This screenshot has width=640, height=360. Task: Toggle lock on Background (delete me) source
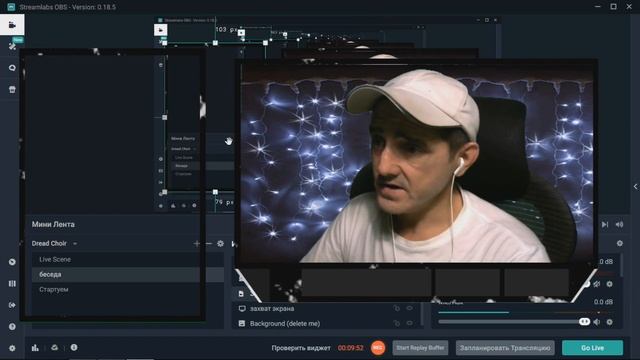(x=396, y=323)
